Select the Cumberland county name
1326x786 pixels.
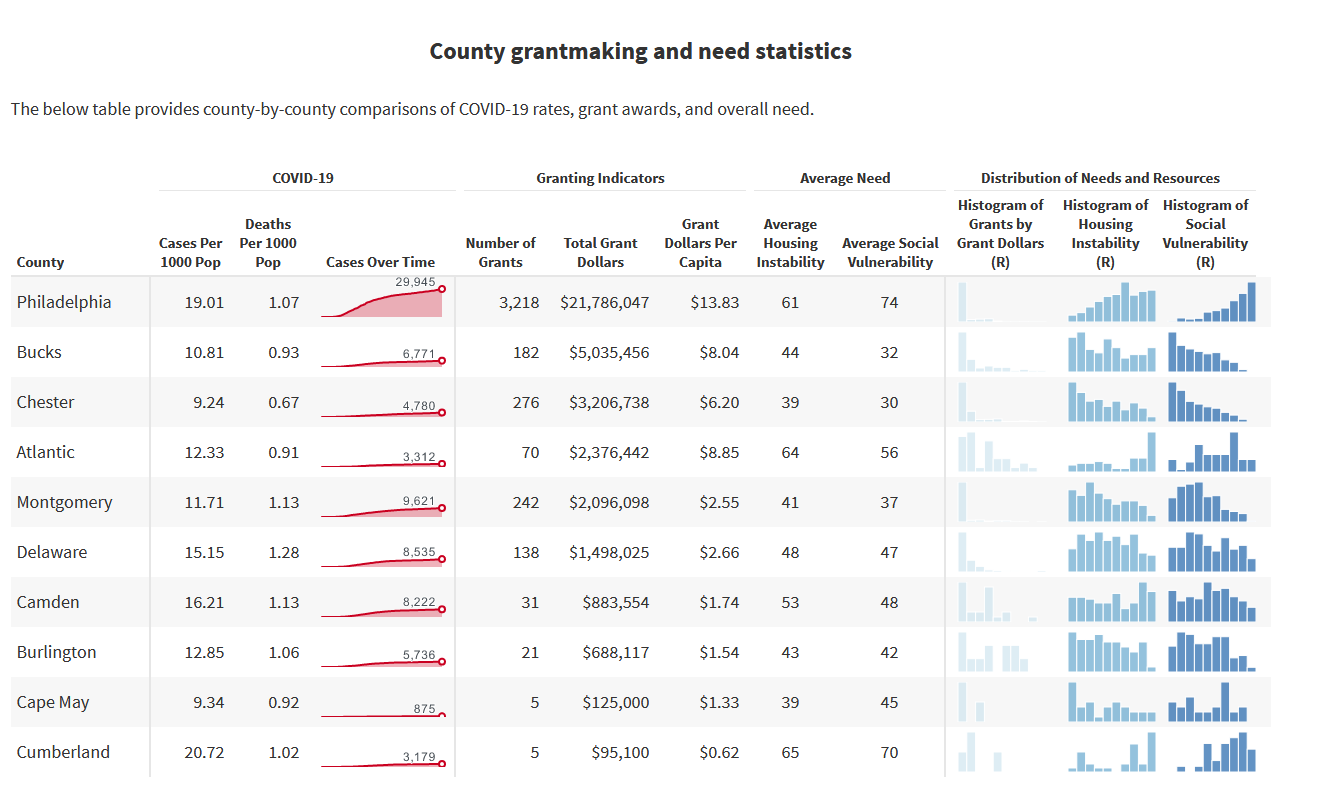point(63,752)
